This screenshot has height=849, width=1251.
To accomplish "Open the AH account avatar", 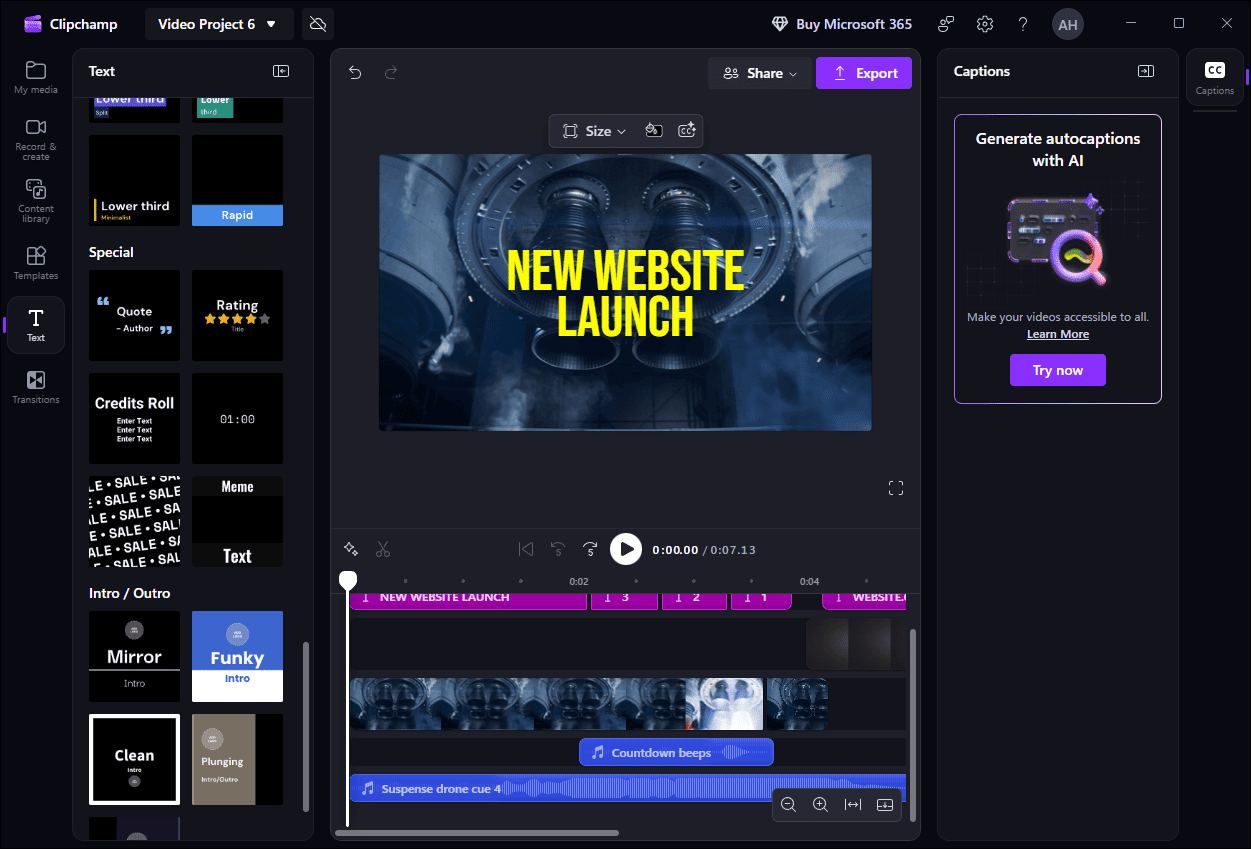I will tap(1068, 24).
